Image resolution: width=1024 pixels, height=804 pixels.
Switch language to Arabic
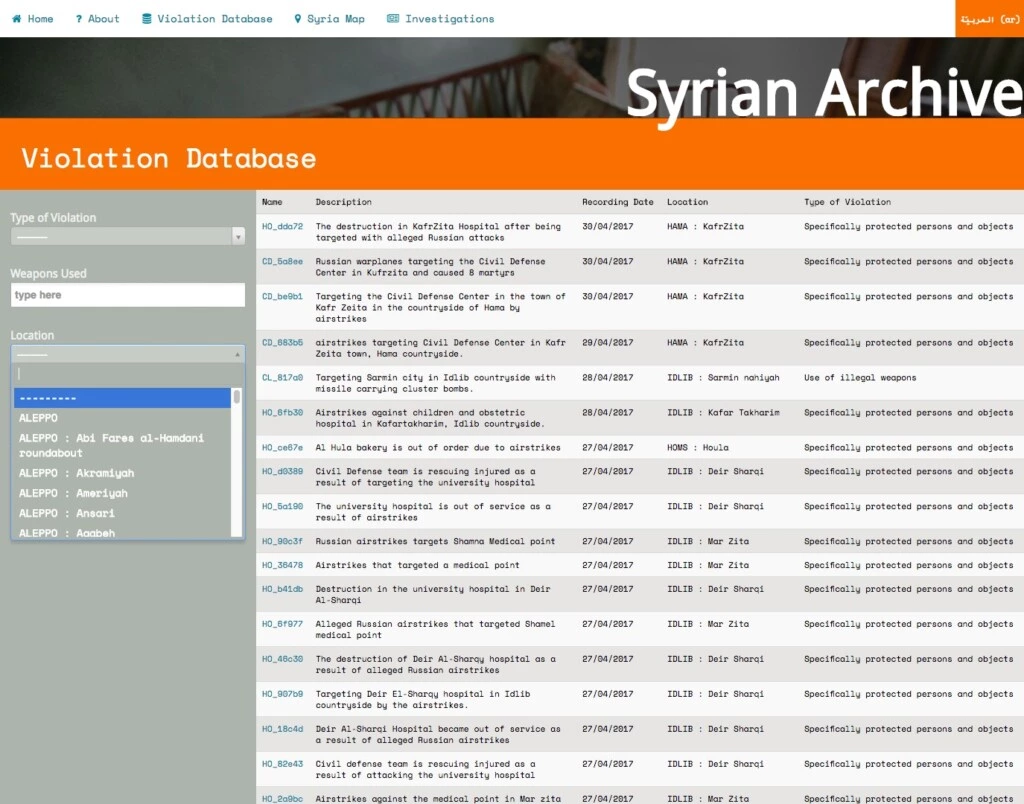pos(989,19)
